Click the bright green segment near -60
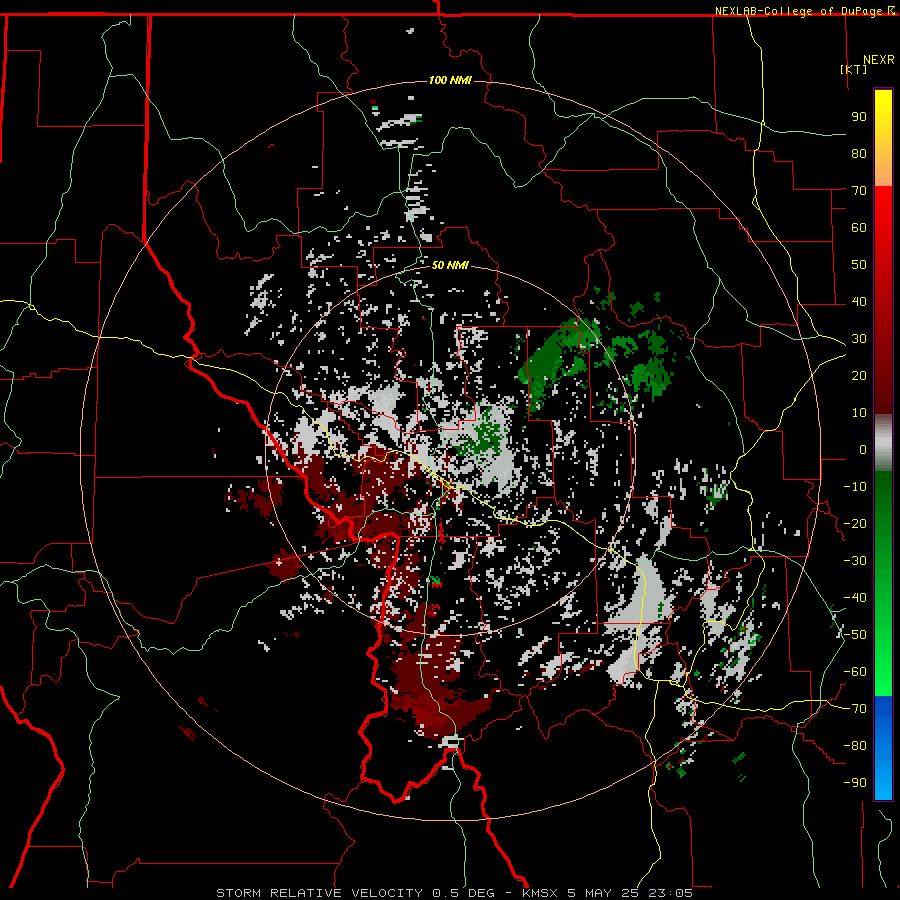This screenshot has height=900, width=900. tap(883, 672)
